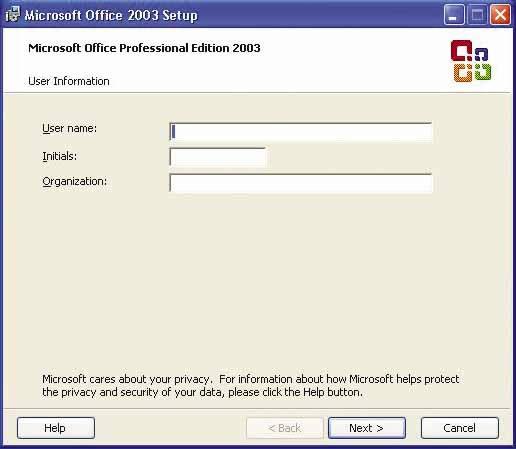
Task: Click the Microsoft privacy notice text
Action: 250,386
